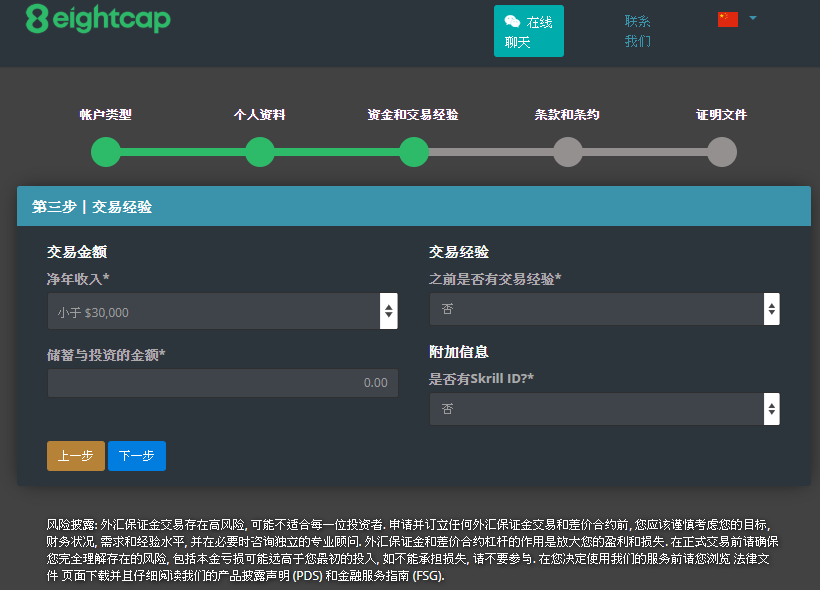Click the 上一步 previous button

(75, 456)
